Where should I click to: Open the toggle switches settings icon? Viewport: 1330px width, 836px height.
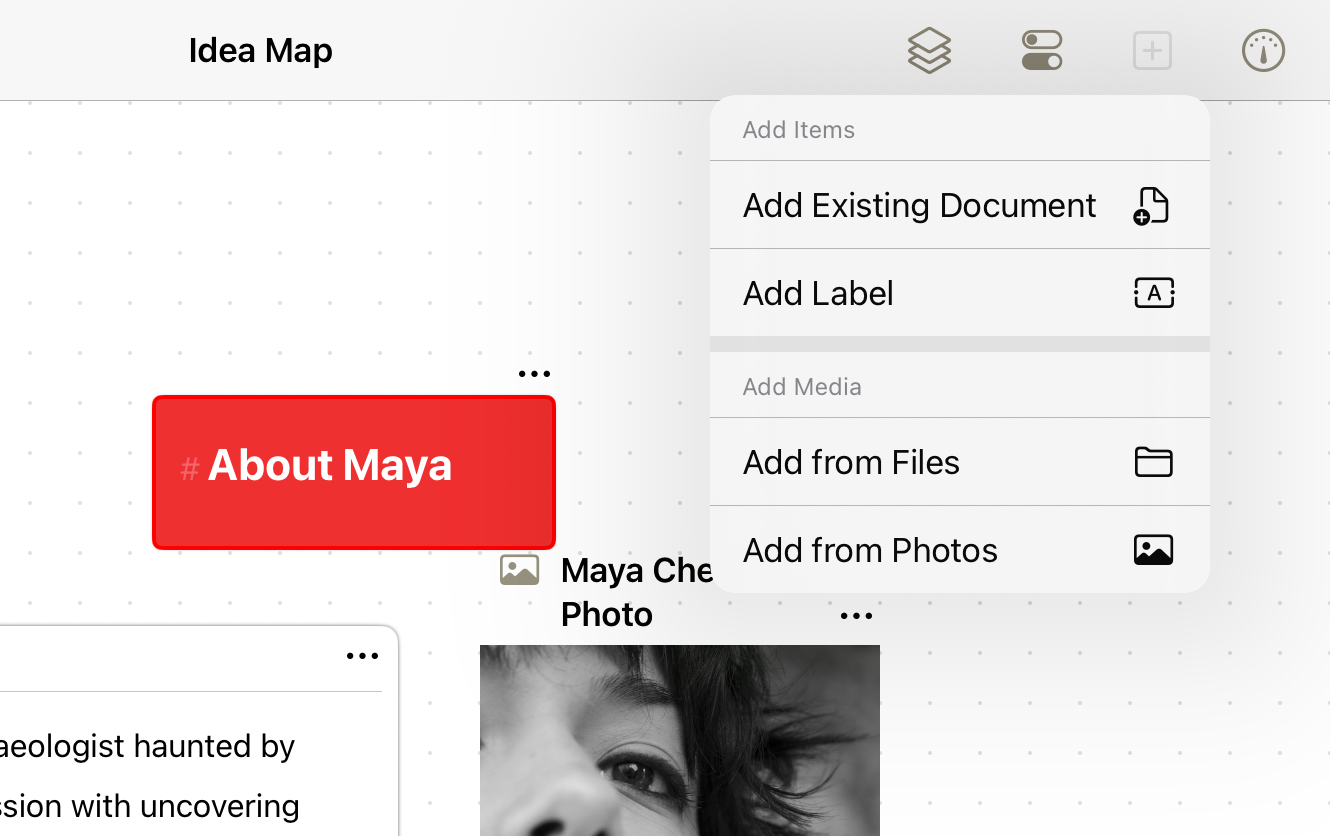[x=1041, y=50]
